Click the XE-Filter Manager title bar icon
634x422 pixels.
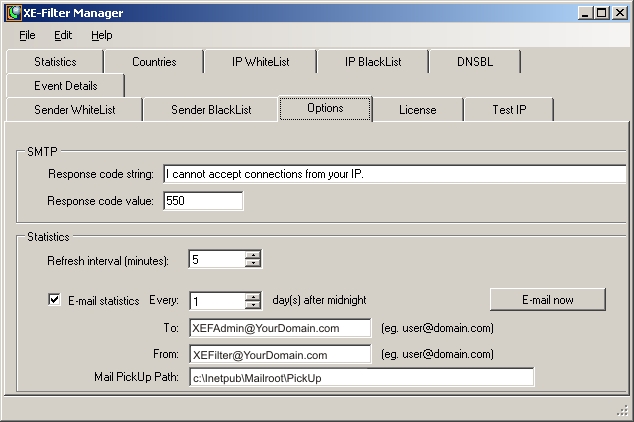(14, 13)
